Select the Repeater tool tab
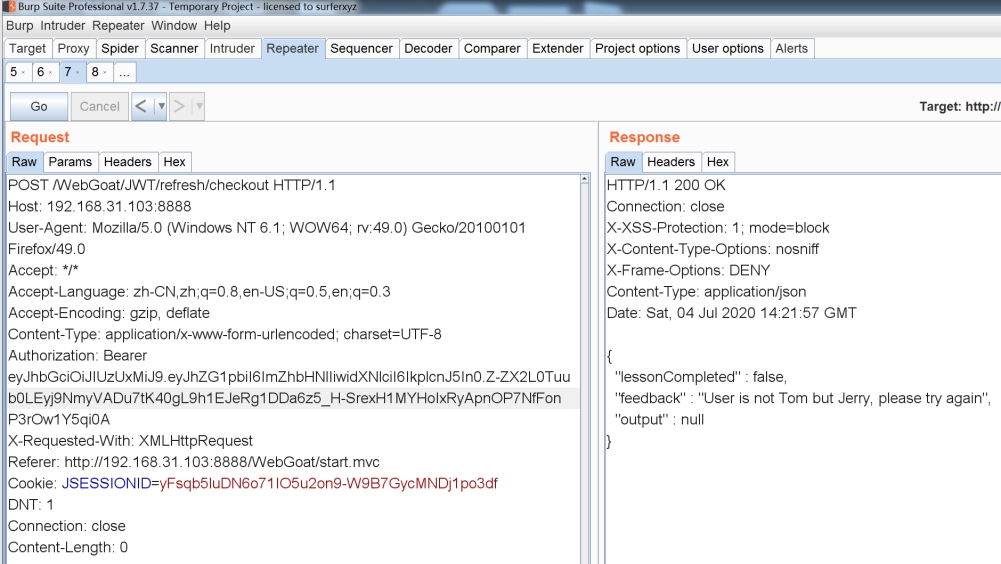The image size is (1001, 564). [x=292, y=49]
